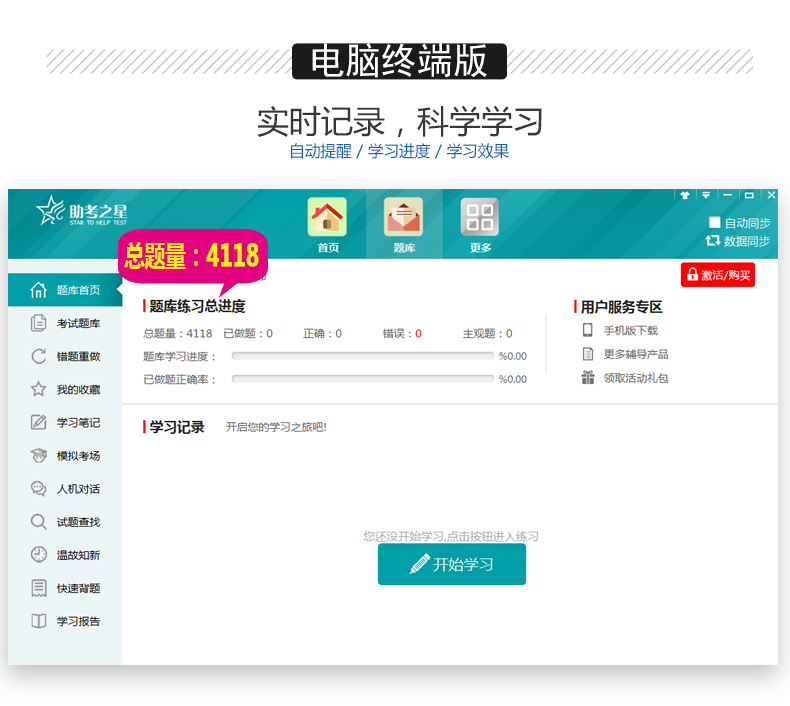Select the 题库 envelope icon tab

404,217
